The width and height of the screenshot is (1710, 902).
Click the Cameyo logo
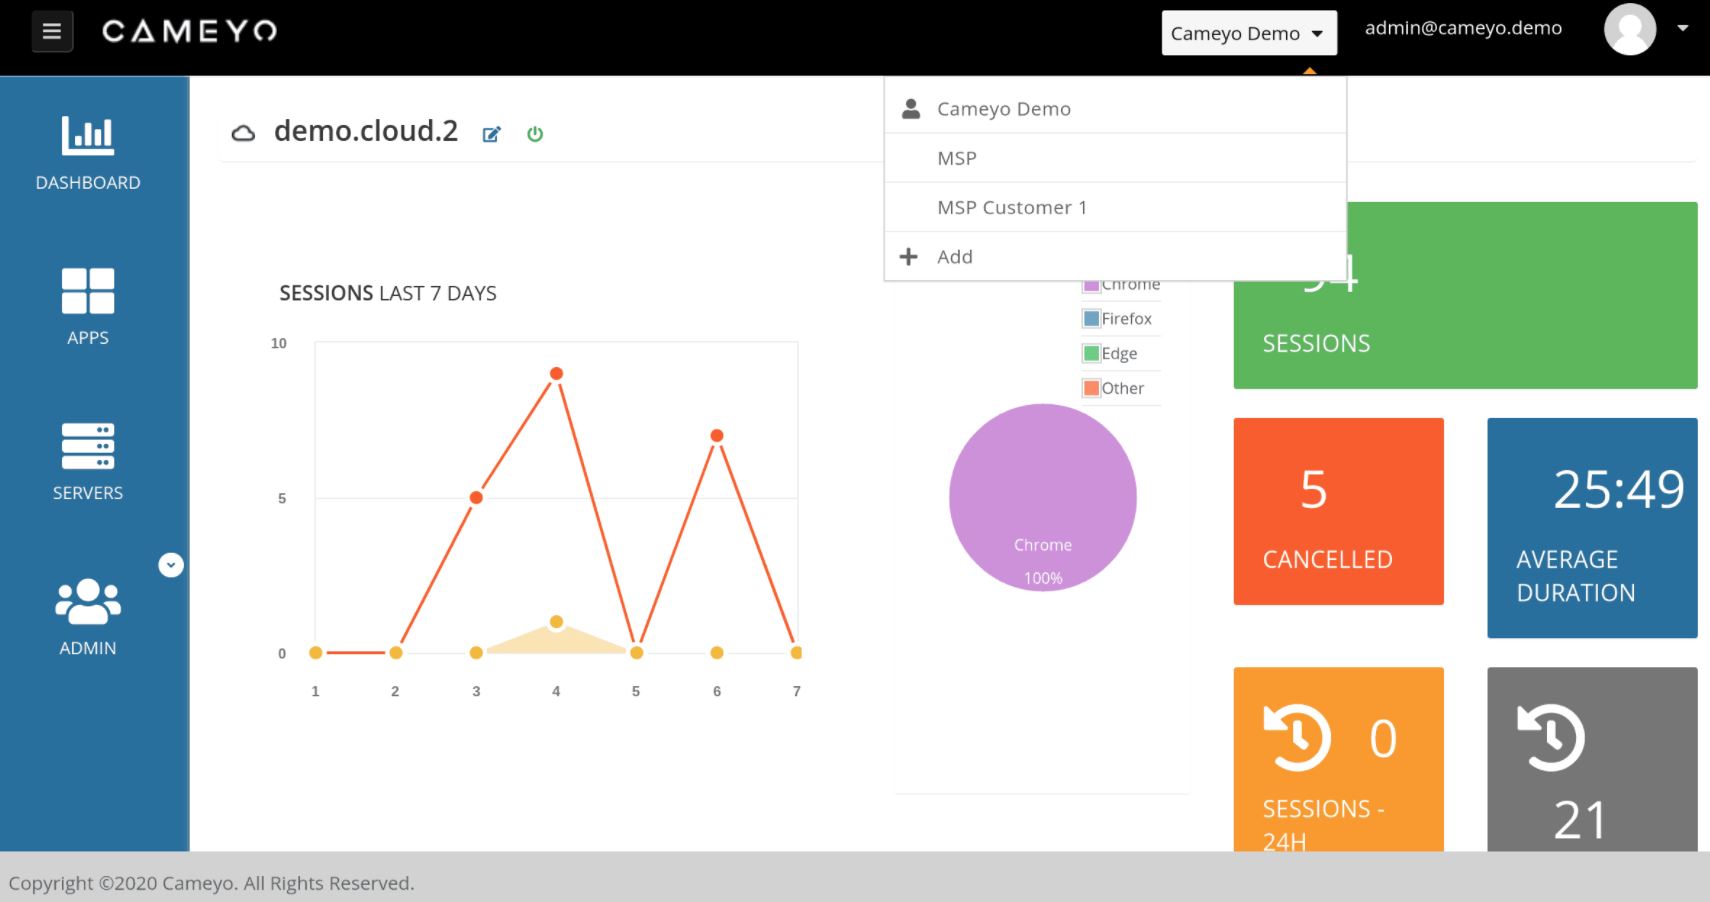click(190, 32)
